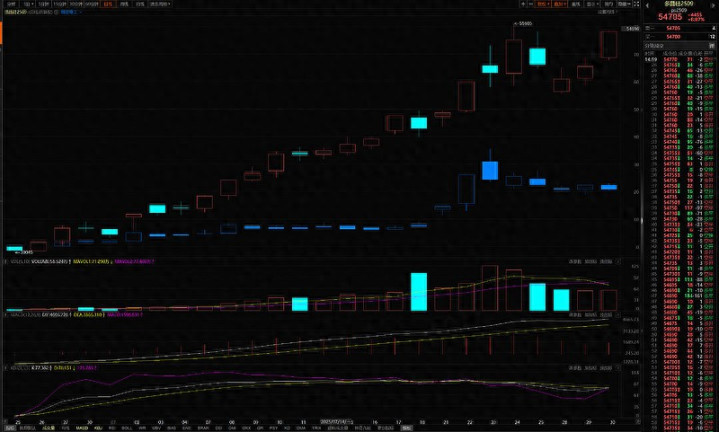719x432 pixels.
Task: Switch to the 30-minute period tab
Action: [x=76, y=4]
